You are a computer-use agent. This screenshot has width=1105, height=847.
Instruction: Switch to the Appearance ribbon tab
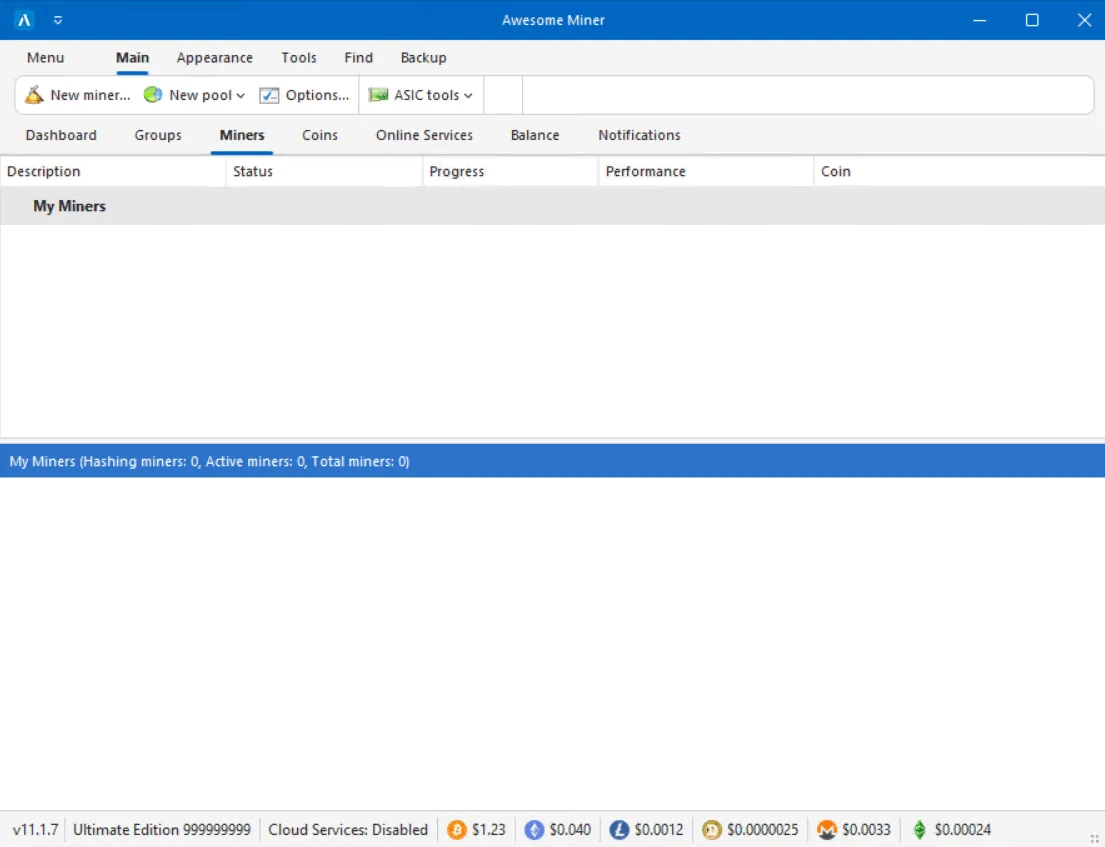214,58
